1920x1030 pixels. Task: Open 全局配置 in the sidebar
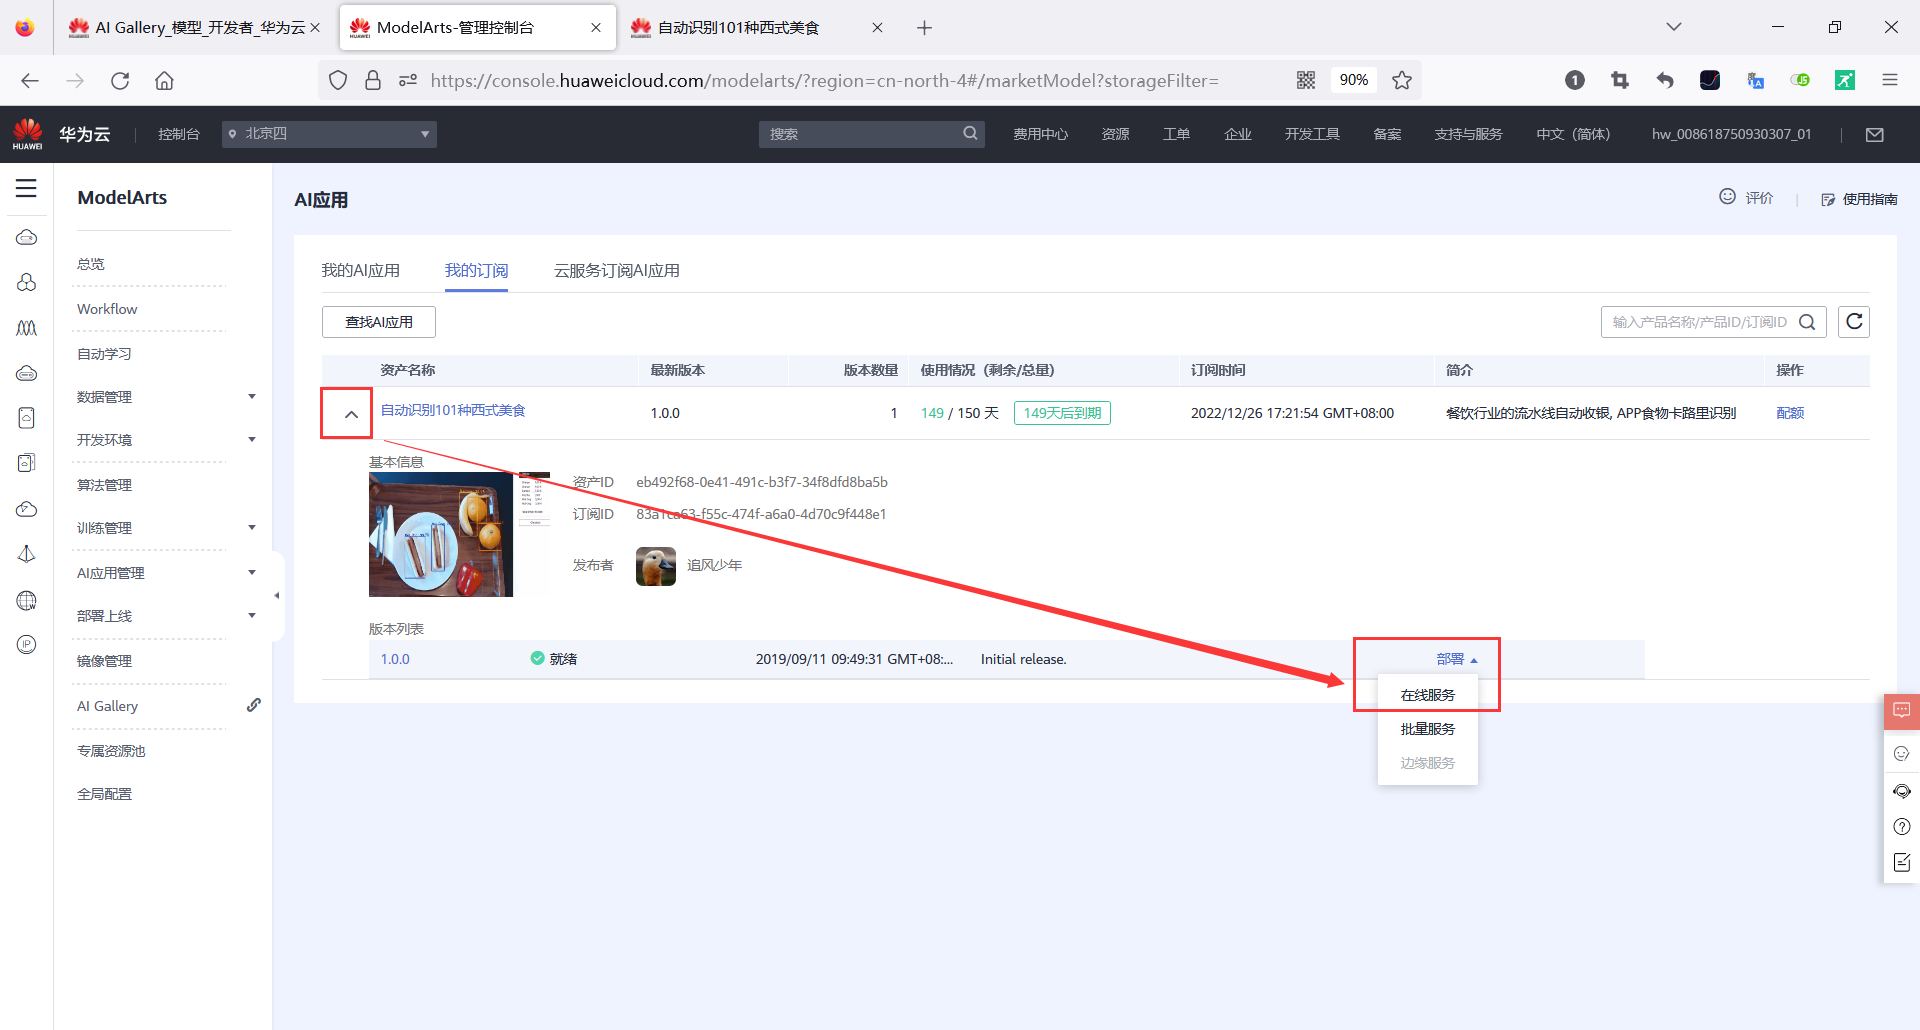point(104,794)
